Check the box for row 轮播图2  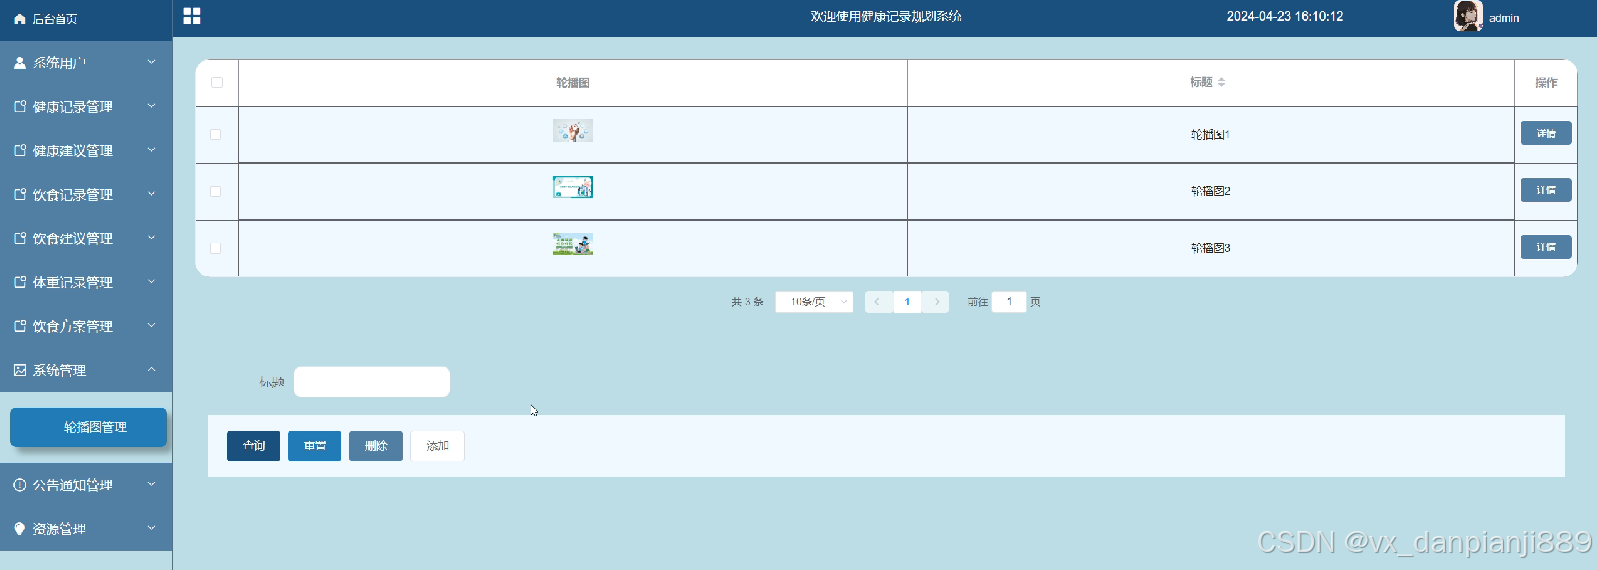pyautogui.click(x=216, y=191)
